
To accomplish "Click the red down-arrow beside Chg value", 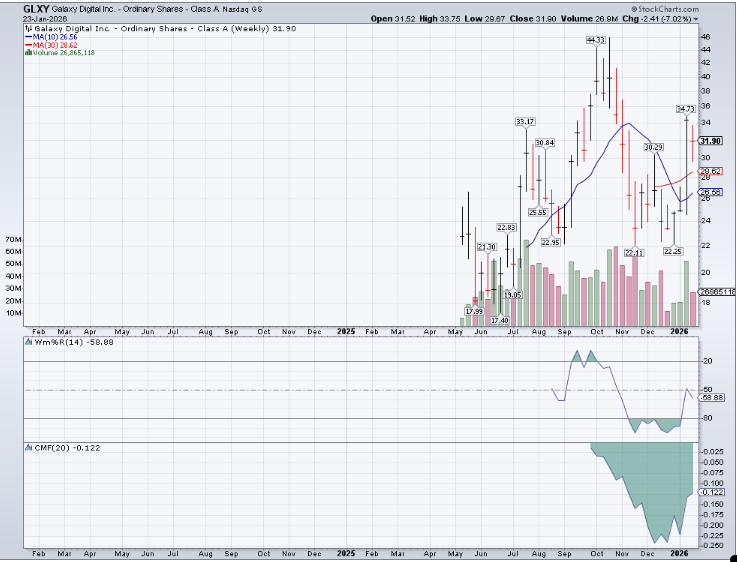I will point(696,18).
